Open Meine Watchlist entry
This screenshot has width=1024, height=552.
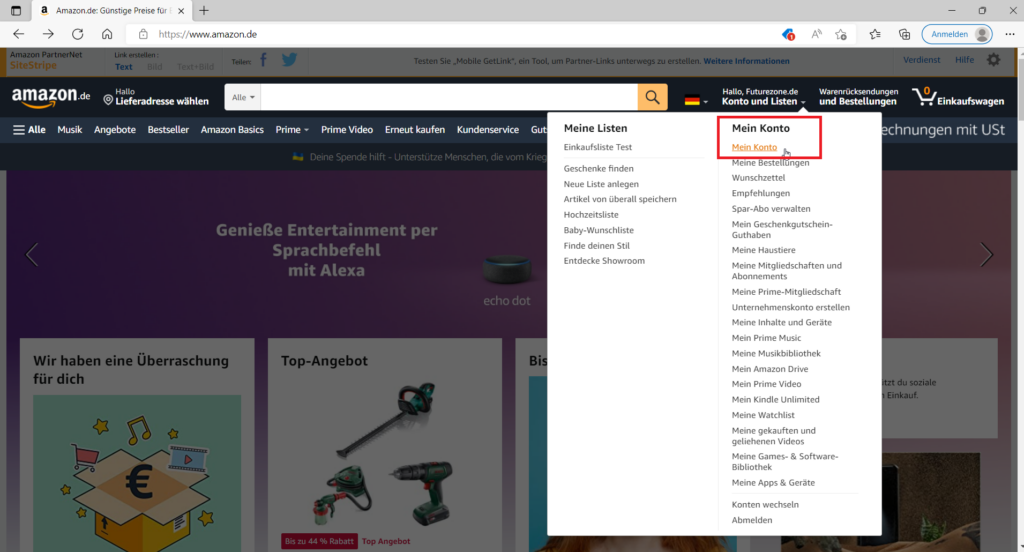(x=763, y=415)
